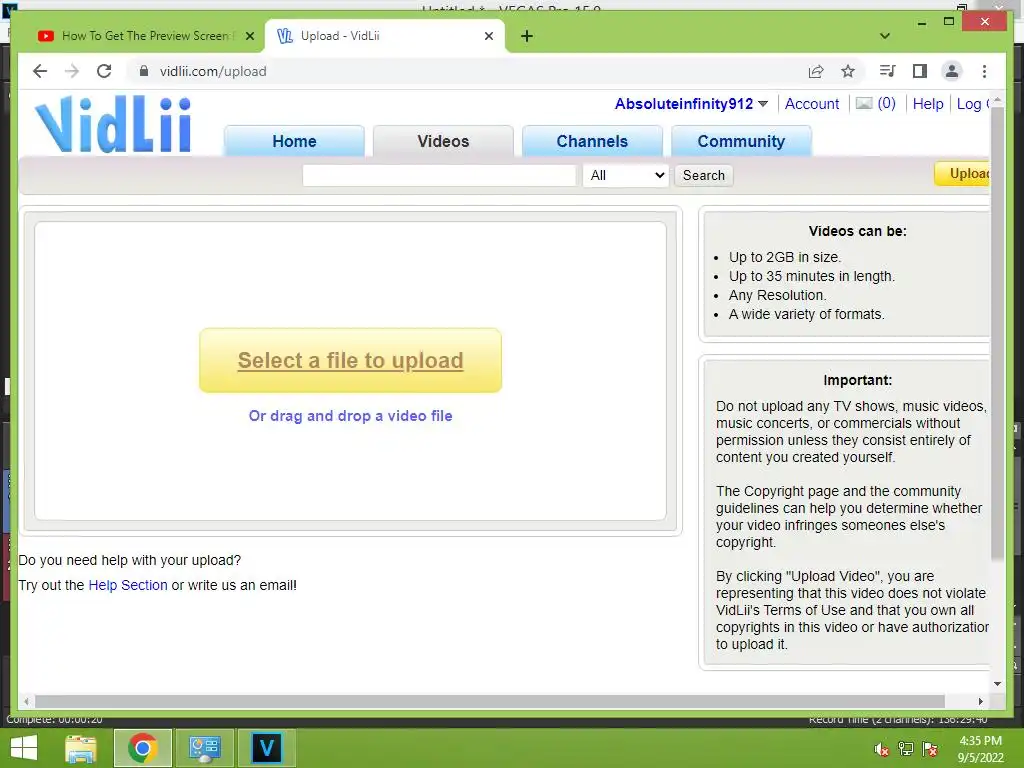Click the vertical page scrollbar
The width and height of the screenshot is (1024, 768).
(x=997, y=333)
